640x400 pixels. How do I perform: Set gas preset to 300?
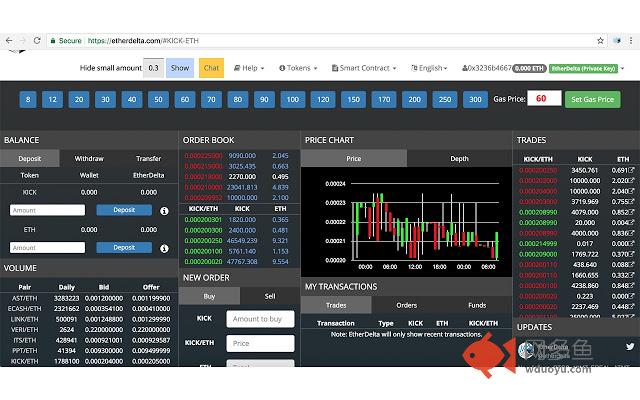click(x=475, y=99)
